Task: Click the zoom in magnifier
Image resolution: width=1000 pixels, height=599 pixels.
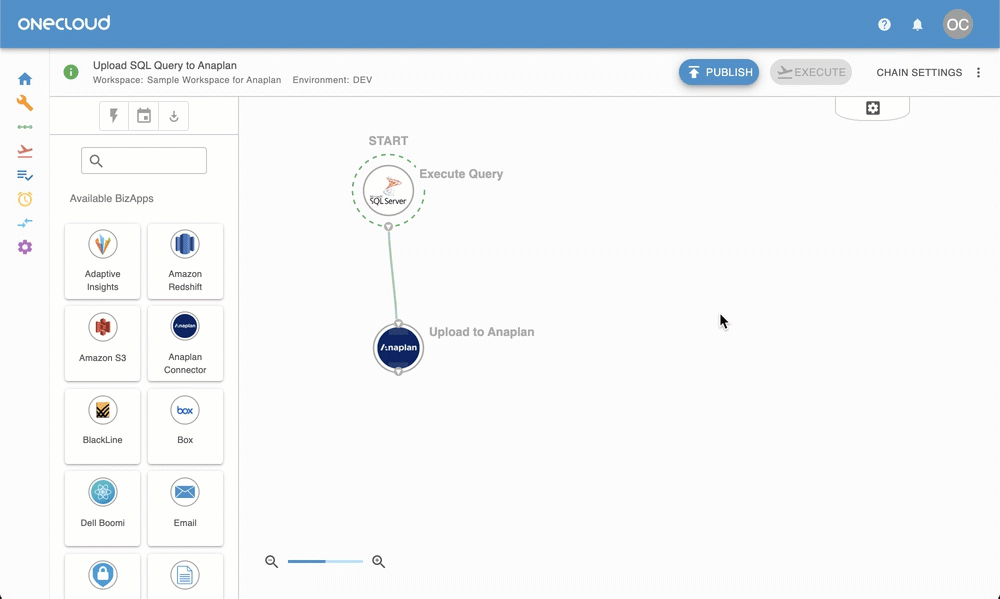Action: (378, 561)
